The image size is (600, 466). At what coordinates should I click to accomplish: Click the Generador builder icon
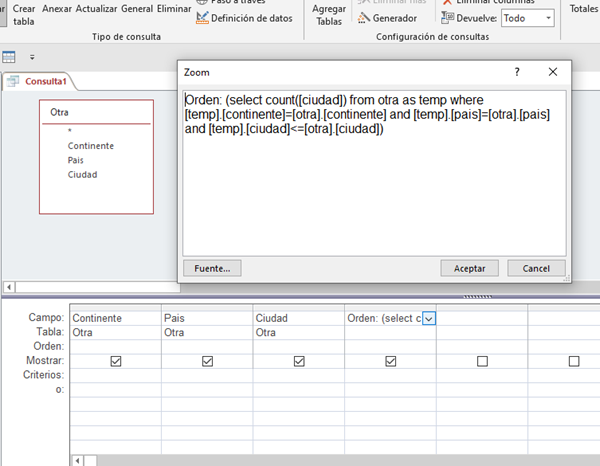(364, 18)
